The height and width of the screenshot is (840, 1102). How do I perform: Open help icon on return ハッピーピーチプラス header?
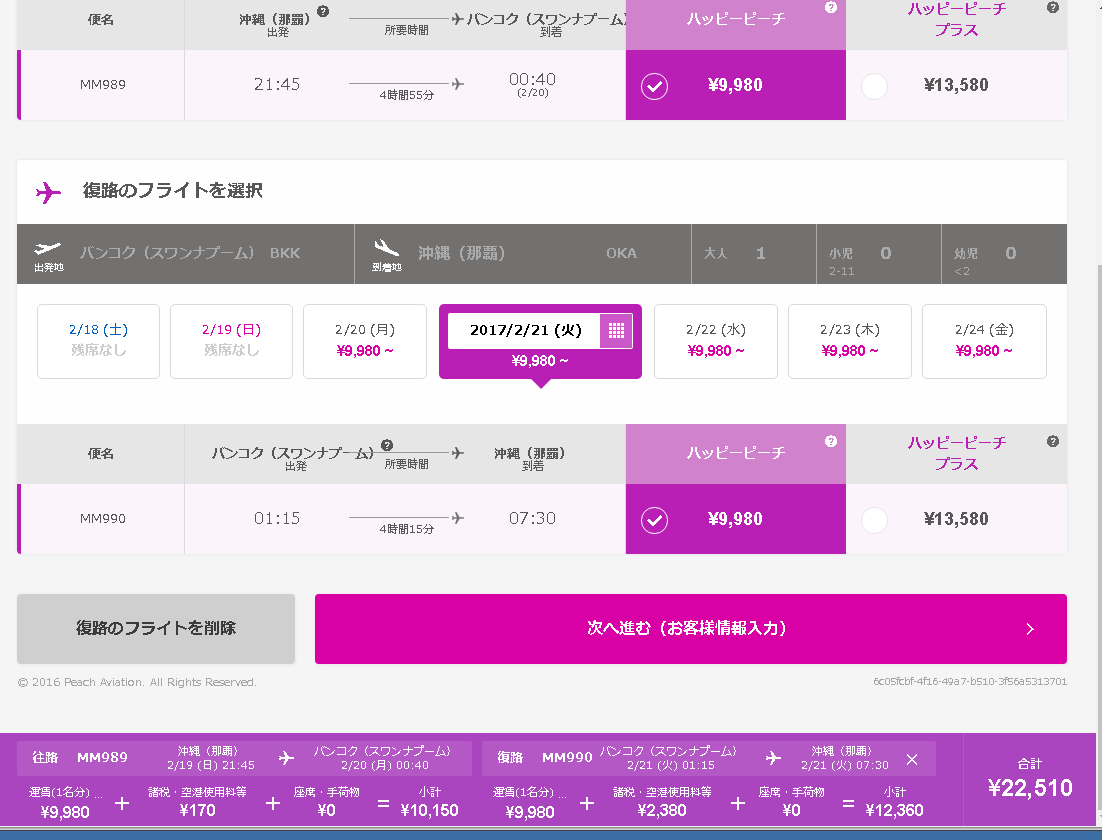pyautogui.click(x=1052, y=441)
